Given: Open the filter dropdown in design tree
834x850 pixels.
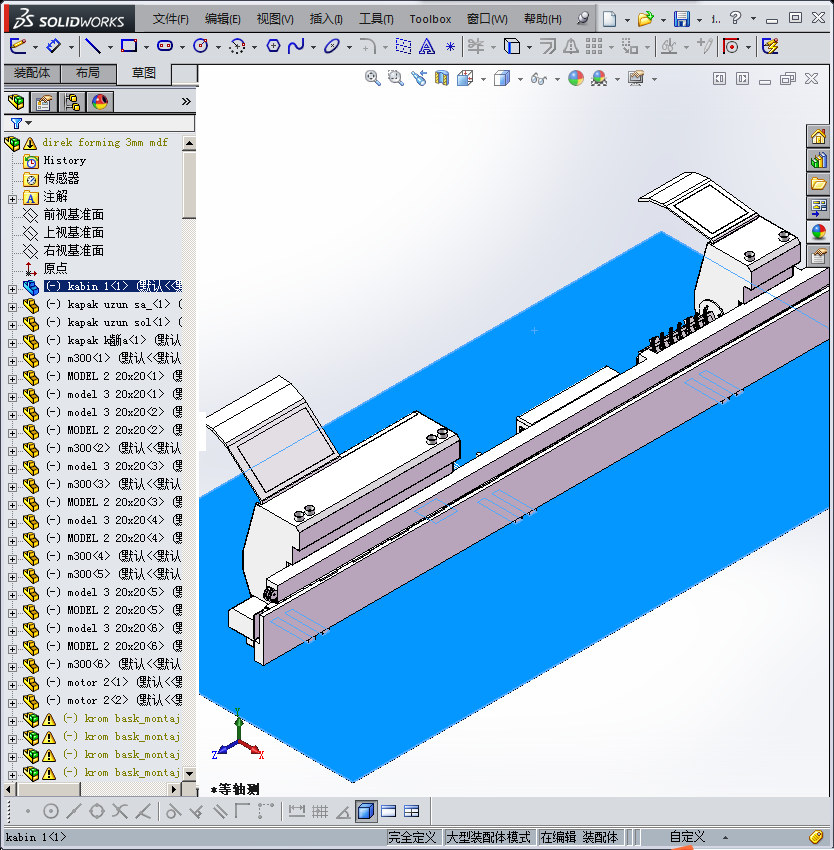Looking at the screenshot, I should click(29, 123).
